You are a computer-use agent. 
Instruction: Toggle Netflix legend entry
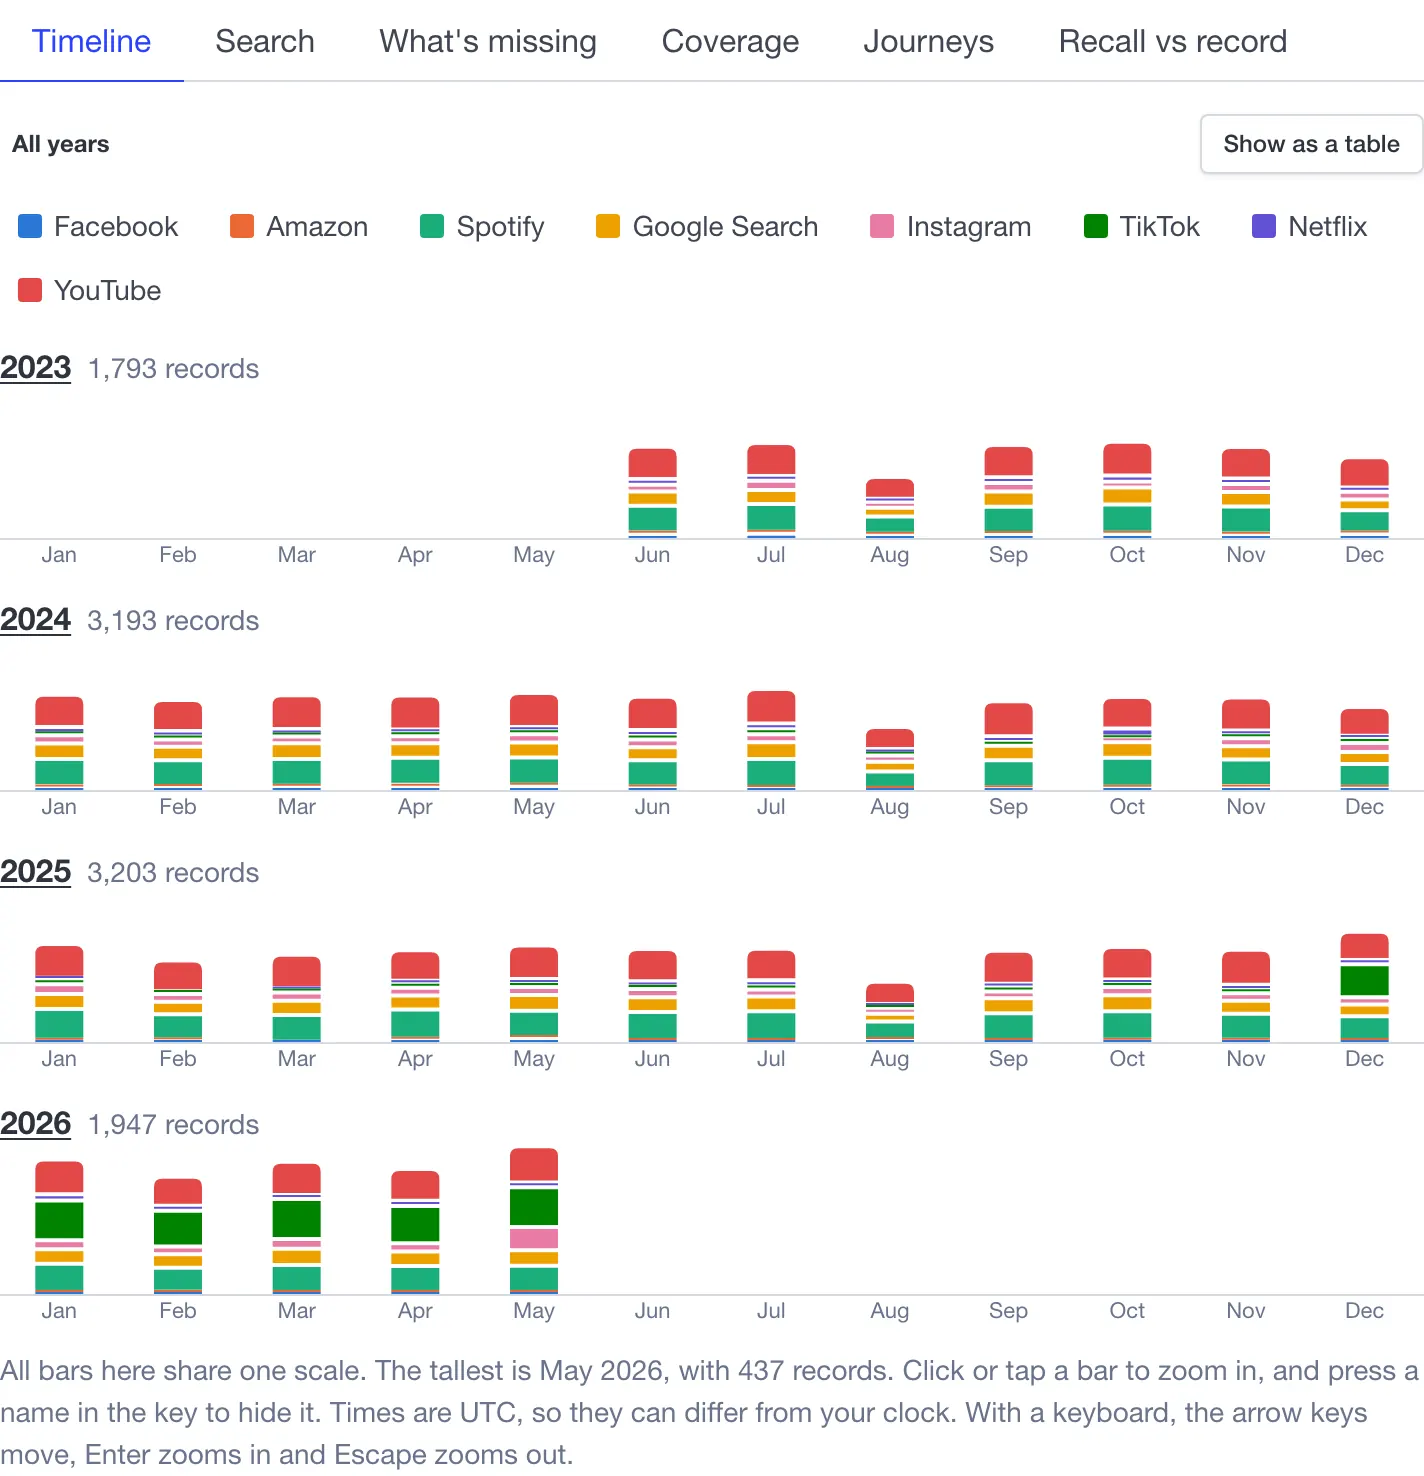pos(1309,227)
